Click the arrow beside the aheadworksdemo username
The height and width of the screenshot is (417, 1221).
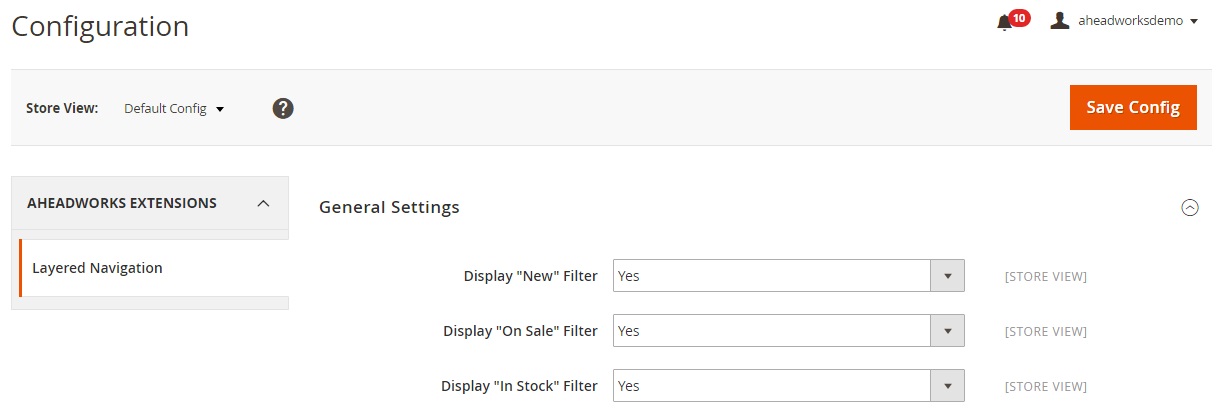click(x=1194, y=21)
